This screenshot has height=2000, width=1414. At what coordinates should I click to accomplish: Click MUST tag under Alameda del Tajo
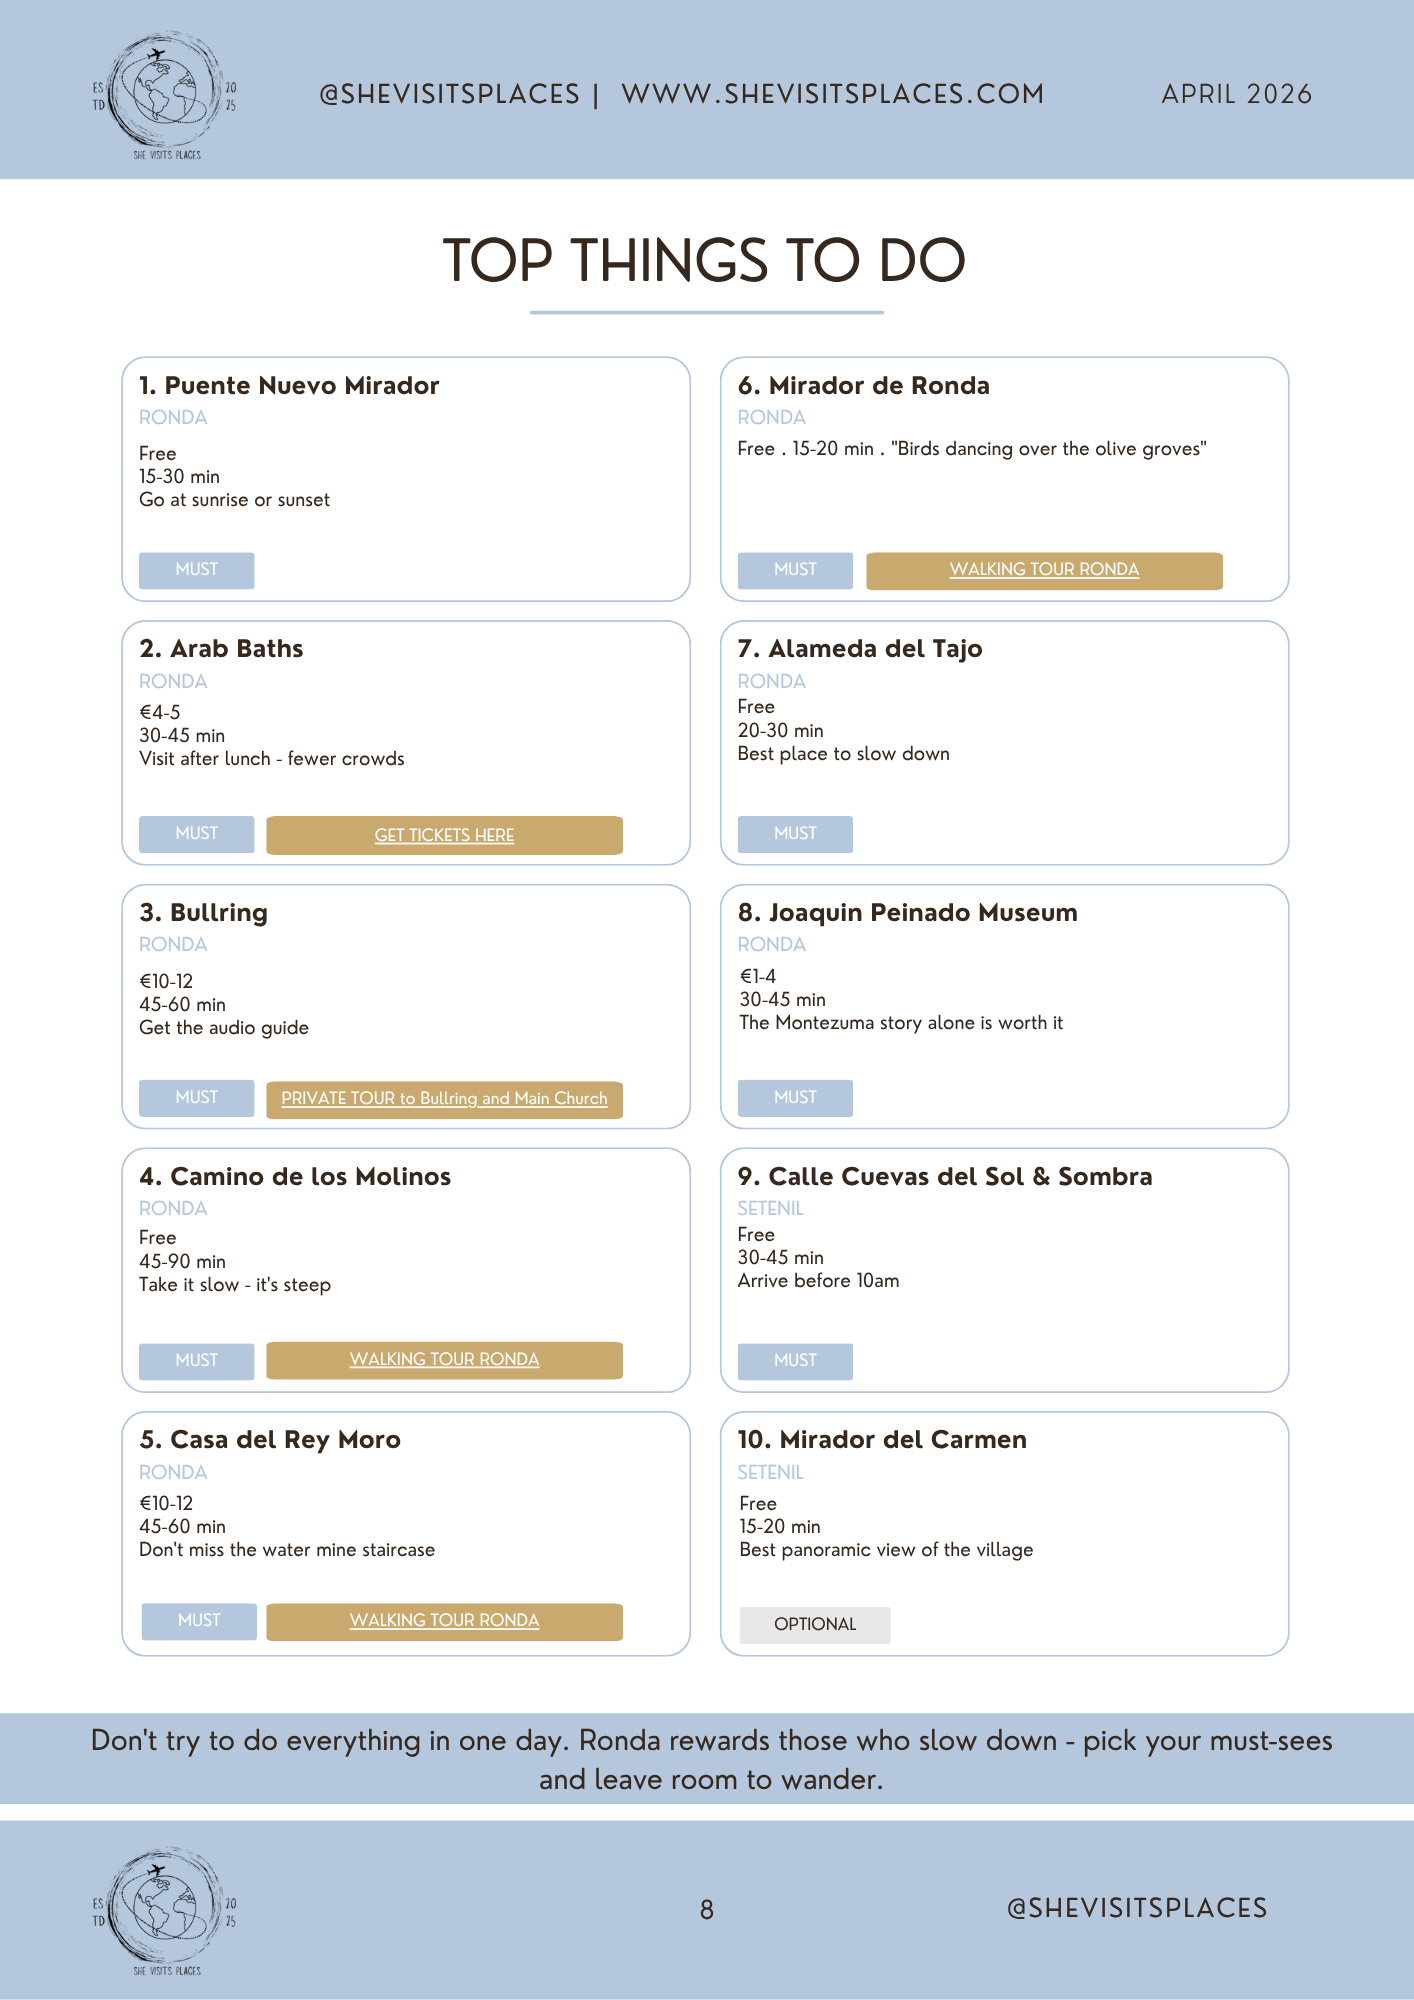click(x=795, y=834)
